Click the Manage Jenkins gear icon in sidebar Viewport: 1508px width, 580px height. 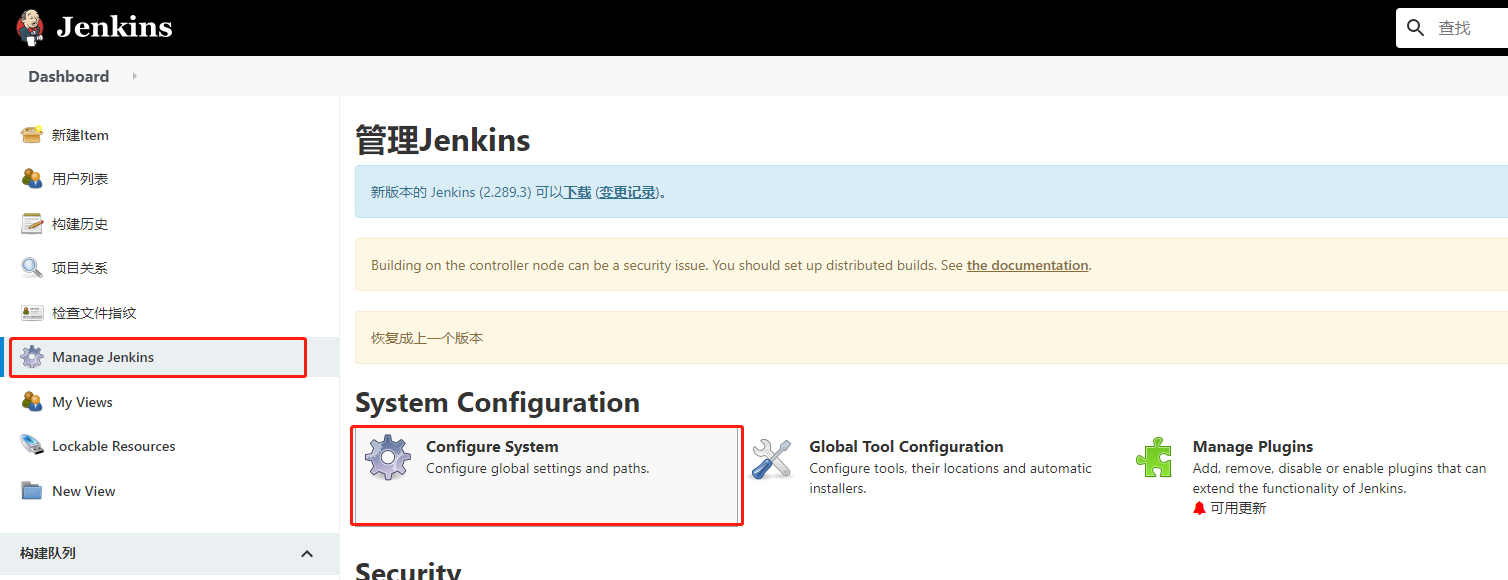(x=32, y=357)
